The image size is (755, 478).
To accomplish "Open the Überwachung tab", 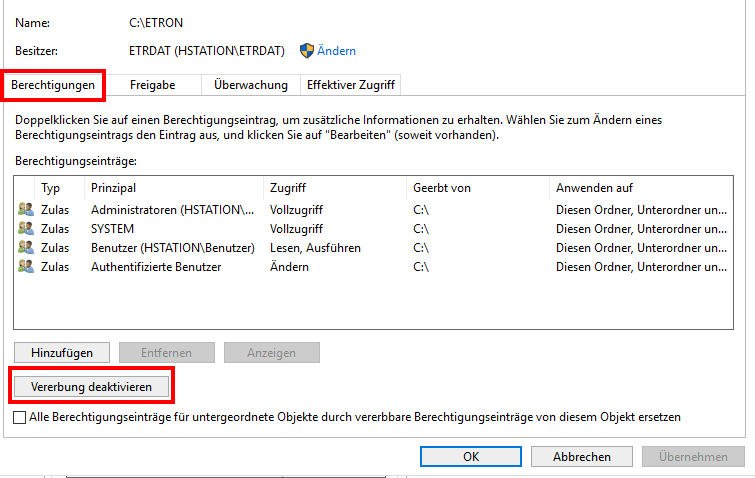I will pos(250,85).
